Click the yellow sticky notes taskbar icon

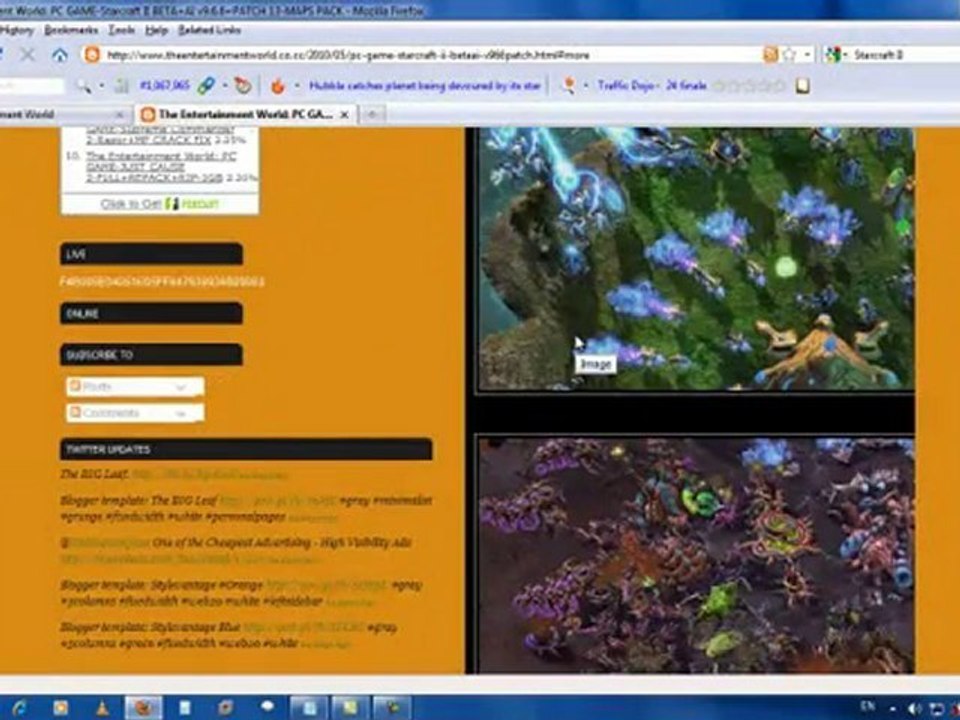350,708
